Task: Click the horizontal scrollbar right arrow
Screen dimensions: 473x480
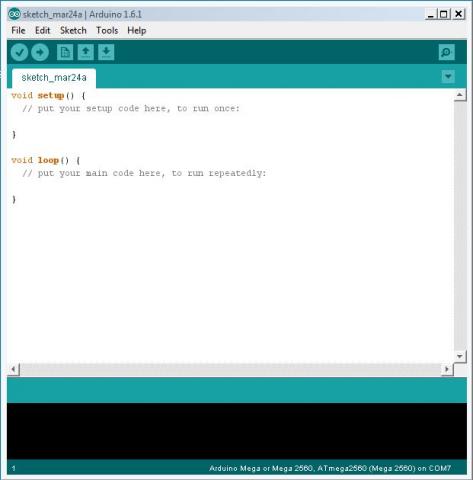Action: point(447,369)
